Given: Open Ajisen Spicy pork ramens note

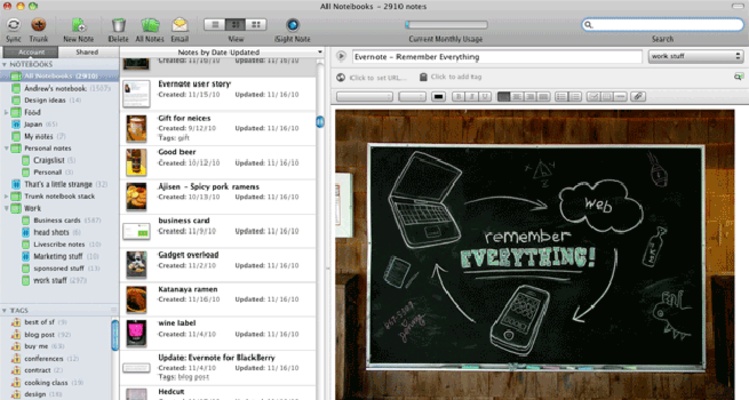Looking at the screenshot, I should point(218,197).
